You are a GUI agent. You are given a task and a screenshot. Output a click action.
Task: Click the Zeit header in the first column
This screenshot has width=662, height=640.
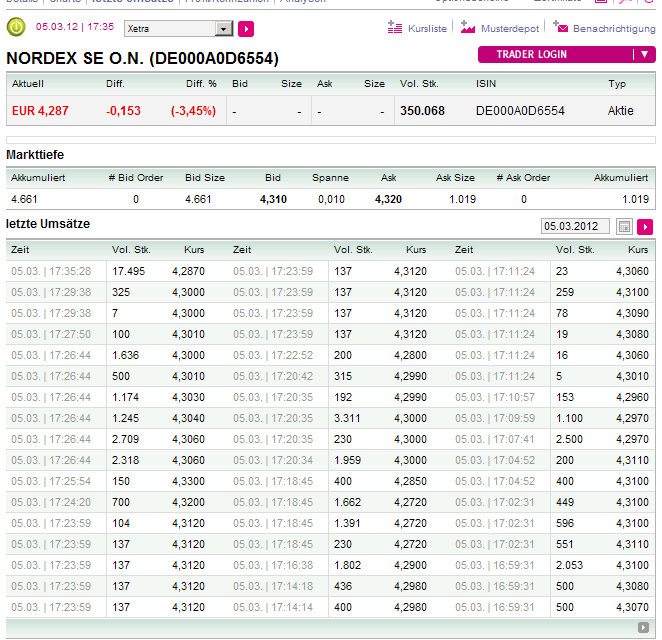coord(21,249)
